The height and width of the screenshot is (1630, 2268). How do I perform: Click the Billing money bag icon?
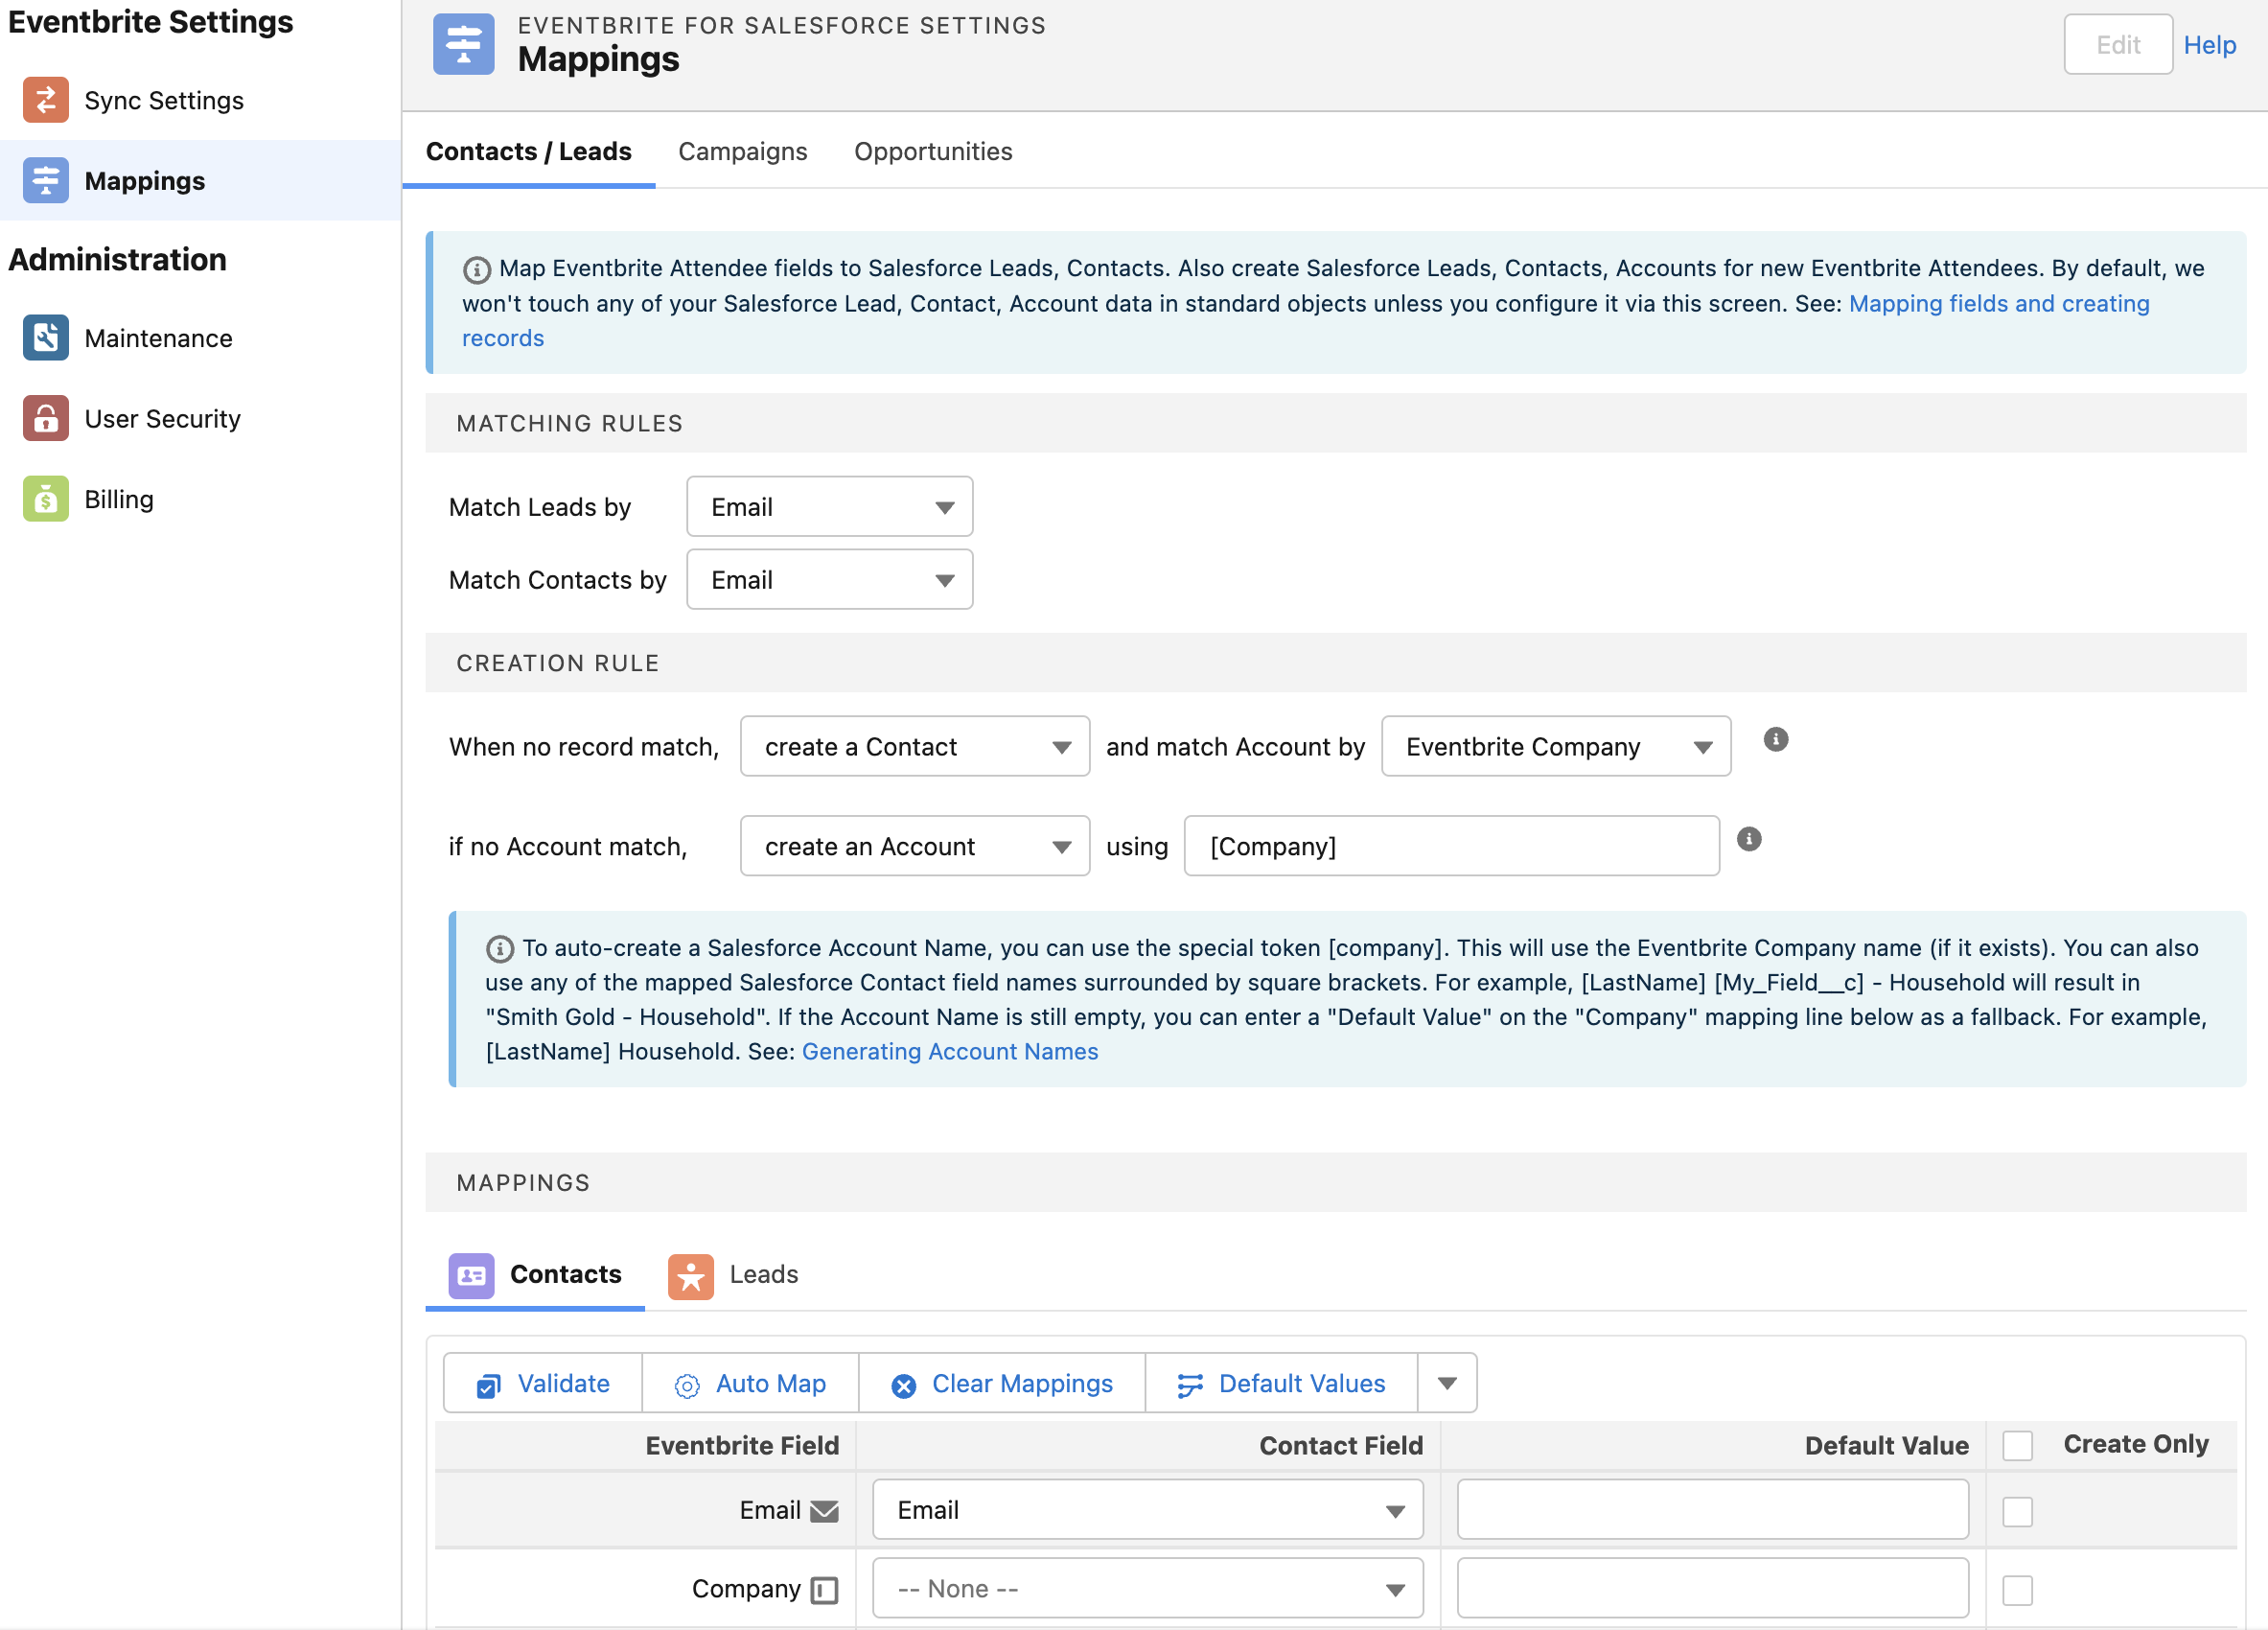tap(46, 498)
